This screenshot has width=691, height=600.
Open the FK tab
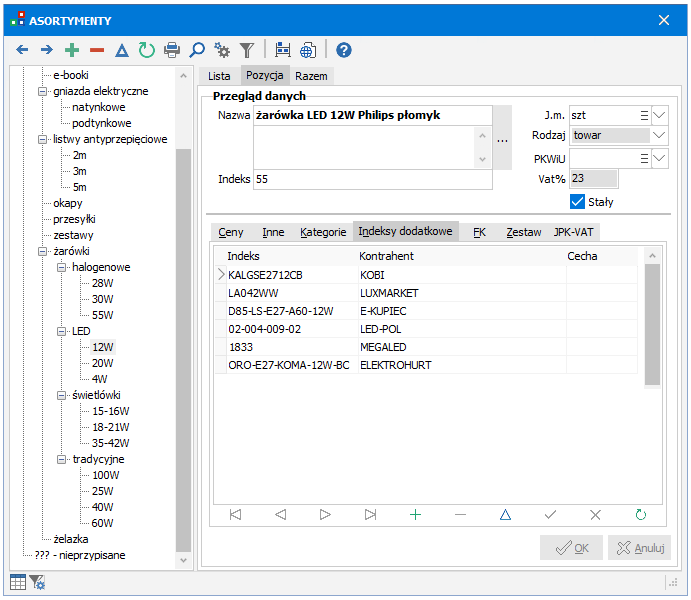[479, 232]
